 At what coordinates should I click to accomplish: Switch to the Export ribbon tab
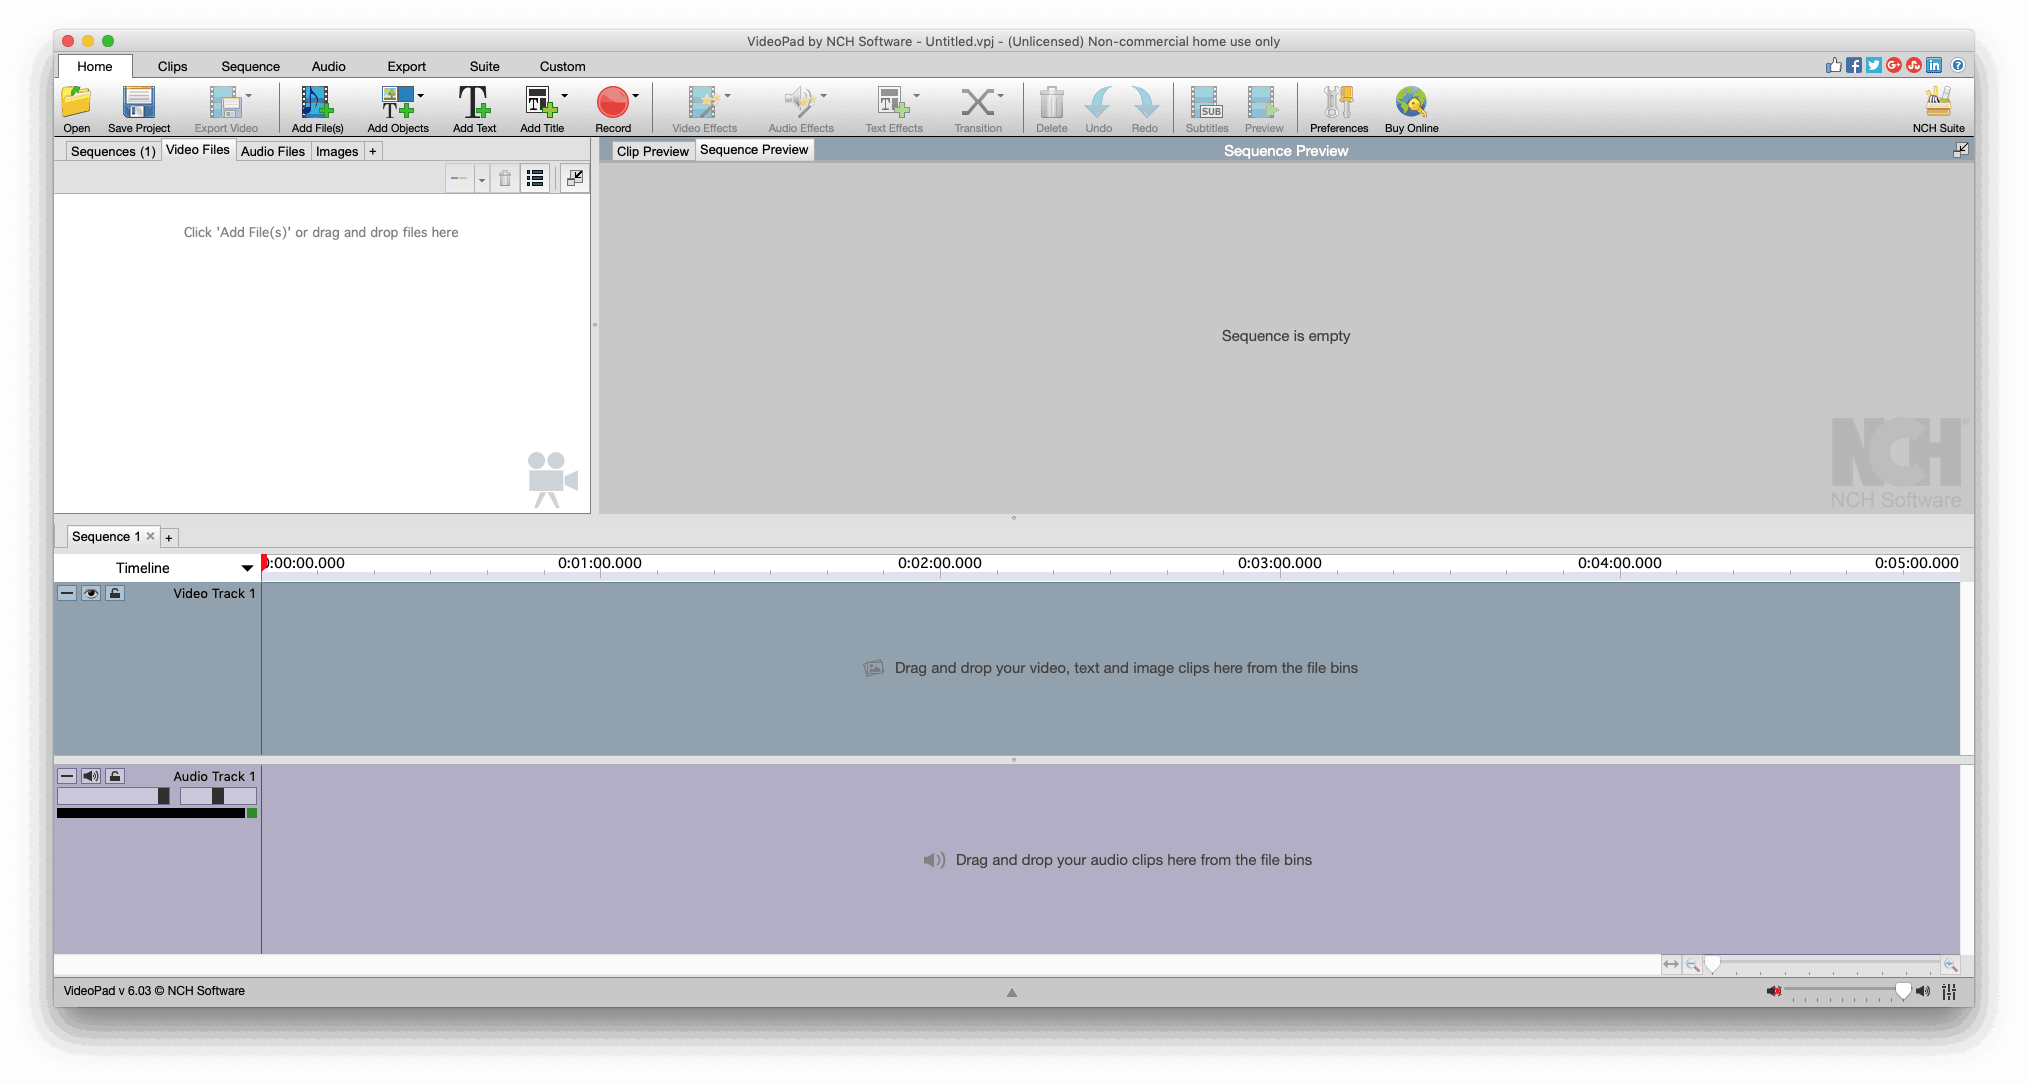[406, 66]
